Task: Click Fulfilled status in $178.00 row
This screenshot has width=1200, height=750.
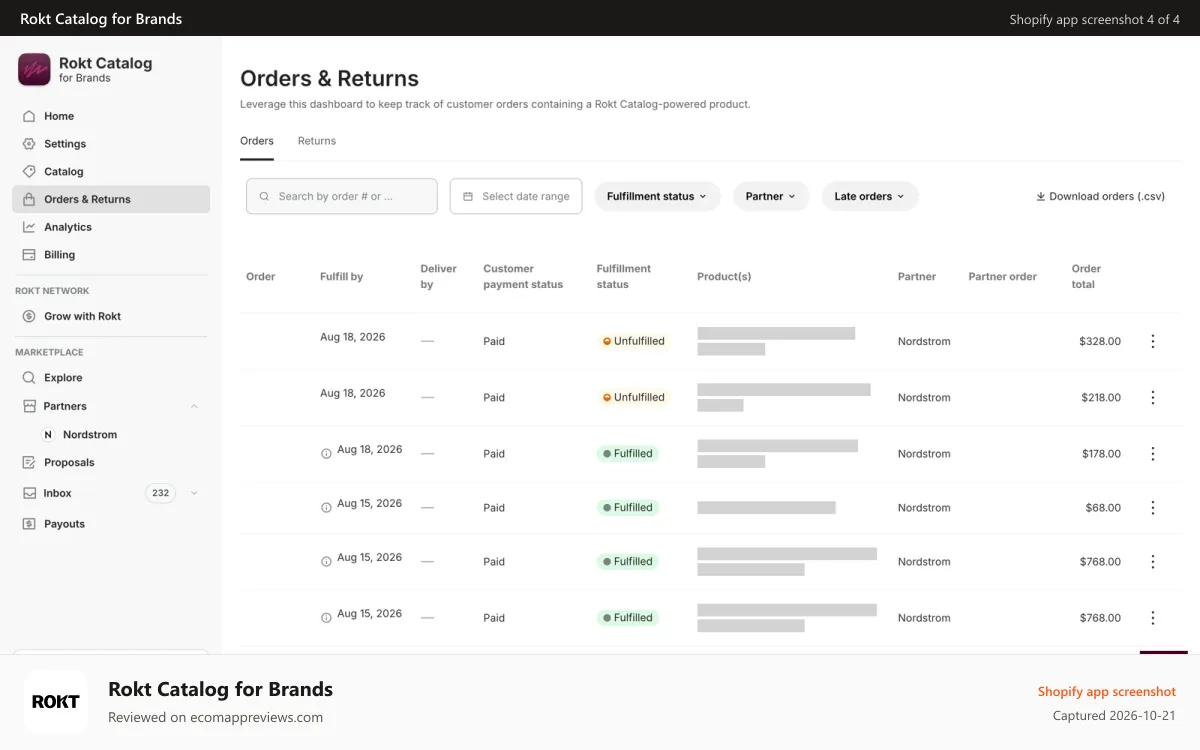Action: pyautogui.click(x=627, y=454)
